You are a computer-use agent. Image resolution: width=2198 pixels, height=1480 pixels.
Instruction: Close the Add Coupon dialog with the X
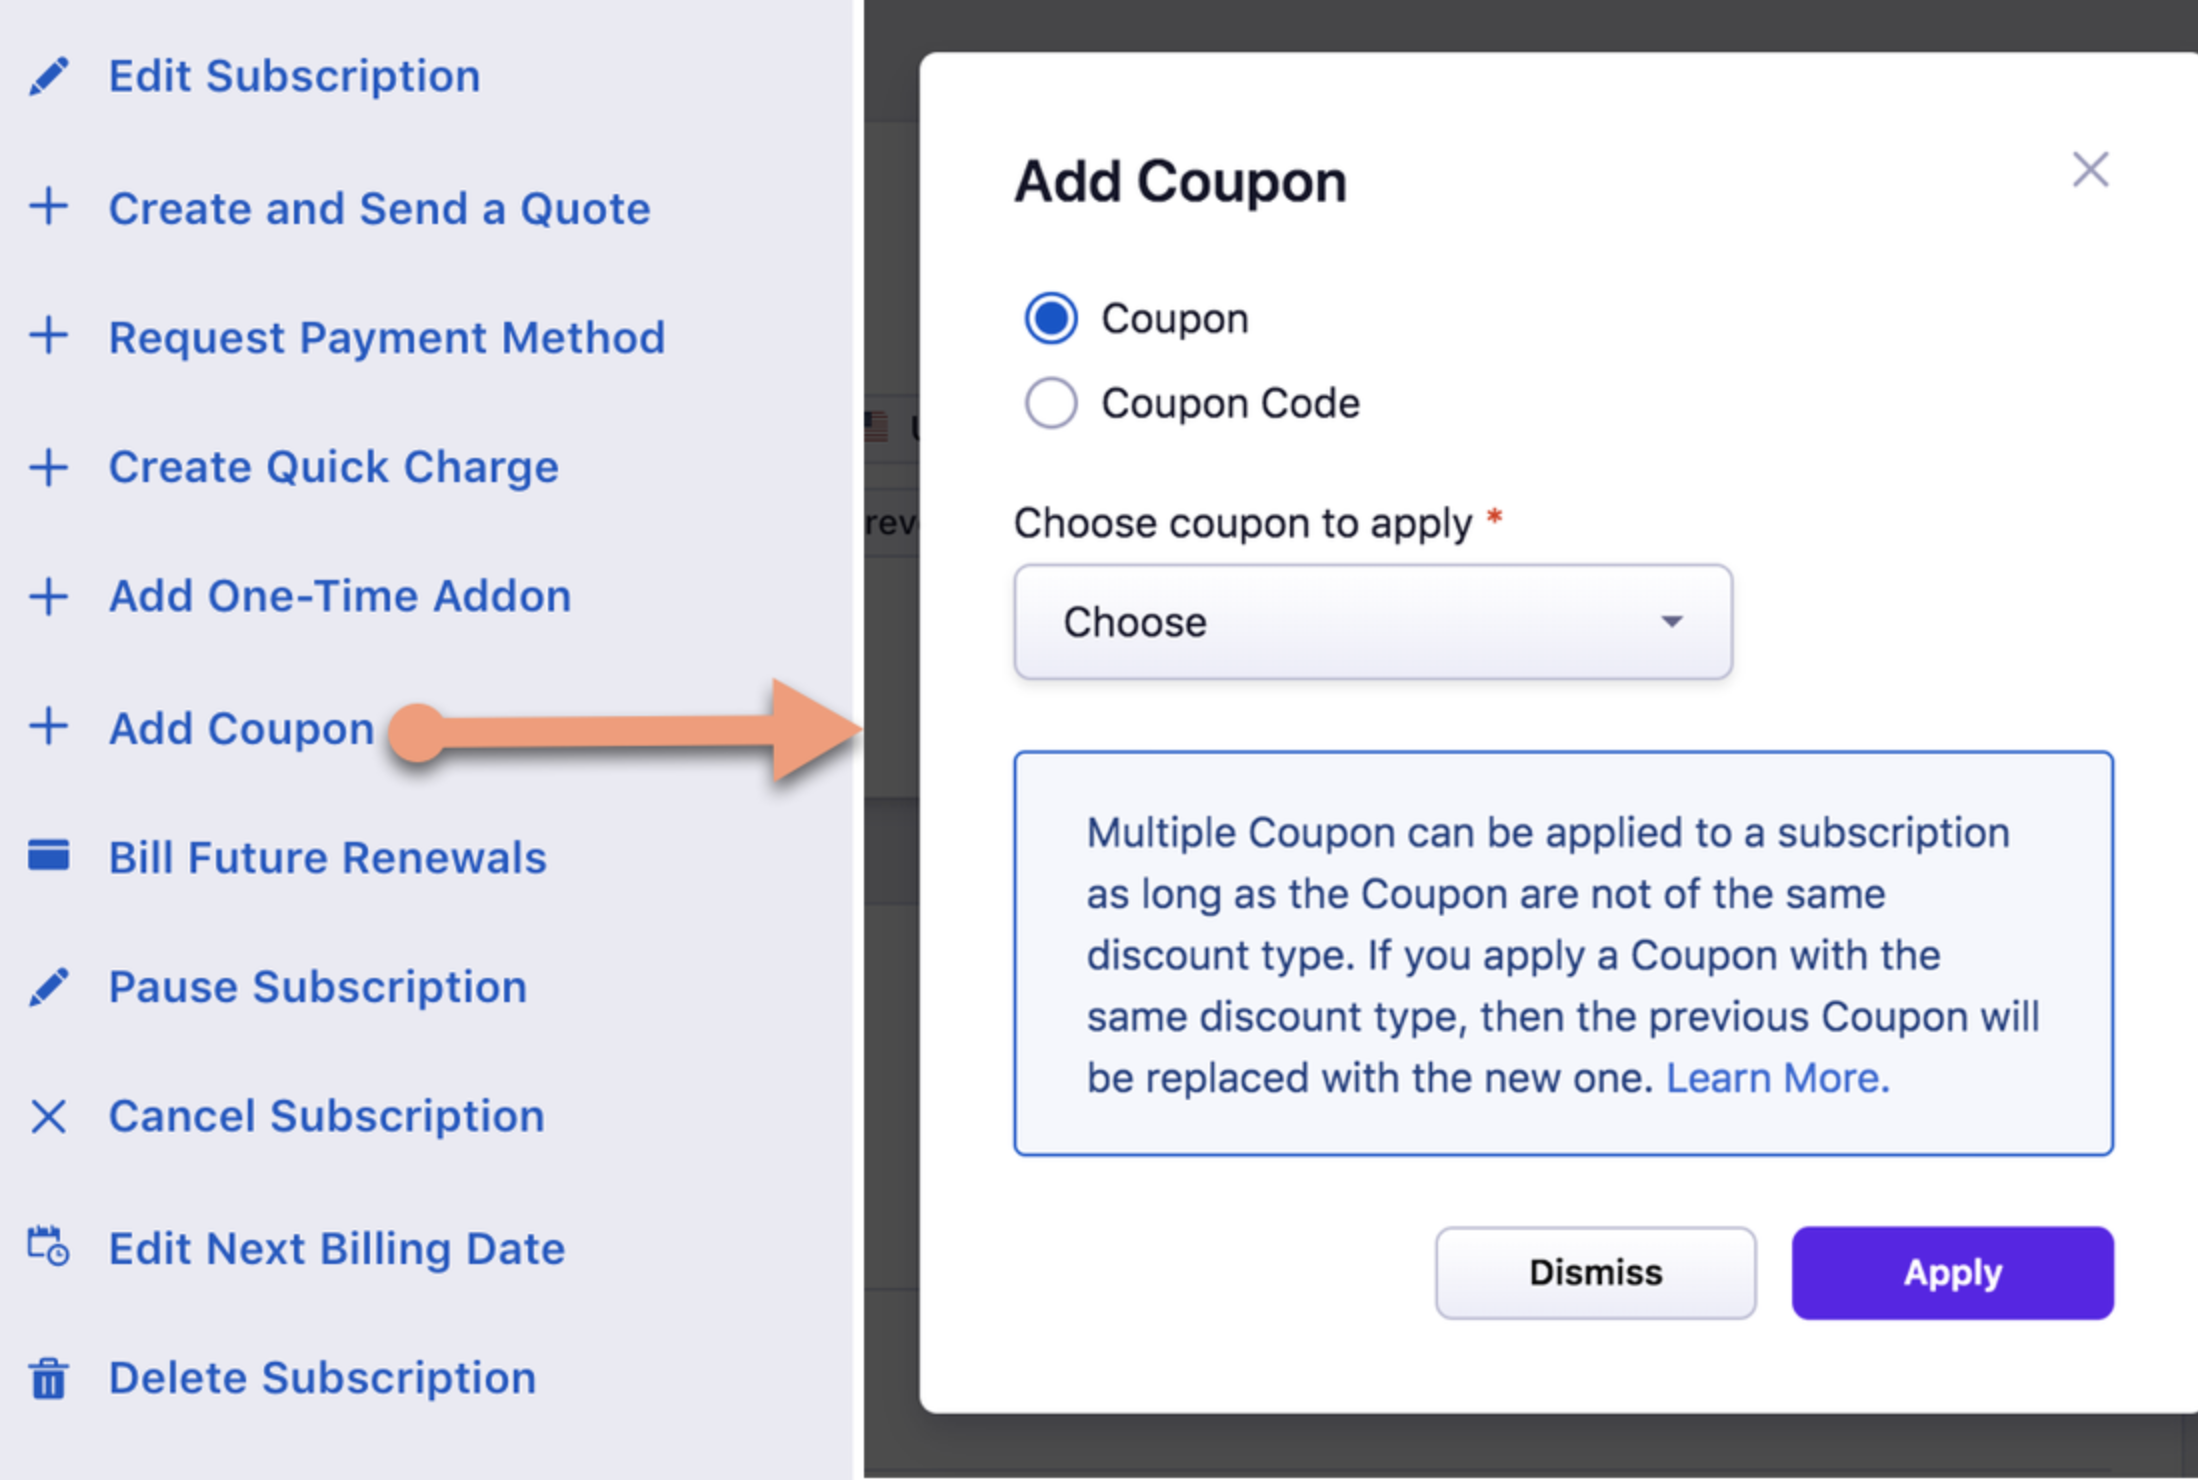(2089, 170)
